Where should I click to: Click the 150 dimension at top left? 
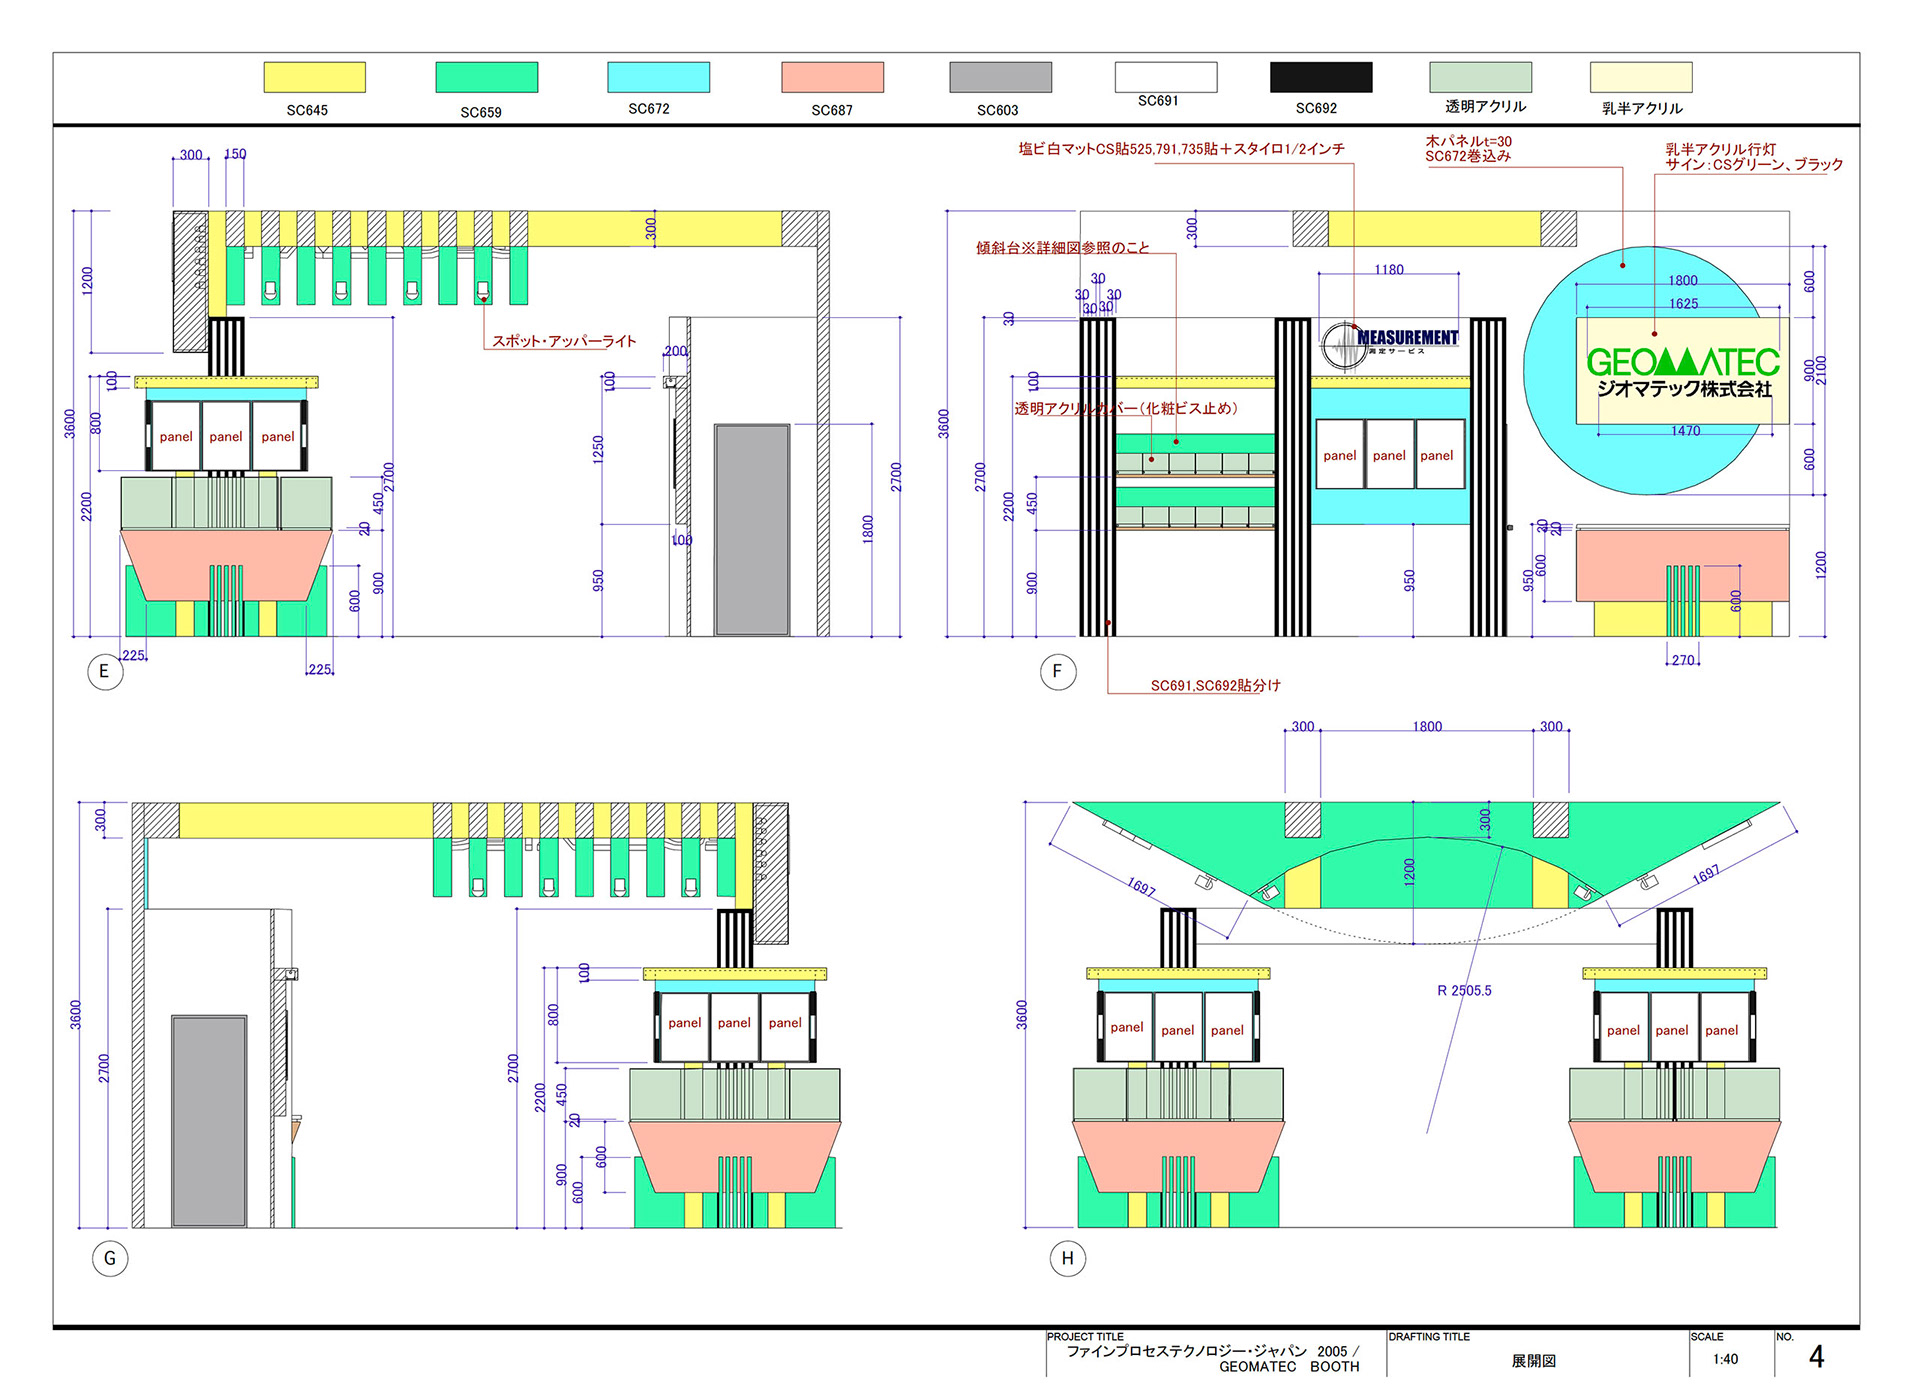pos(235,154)
